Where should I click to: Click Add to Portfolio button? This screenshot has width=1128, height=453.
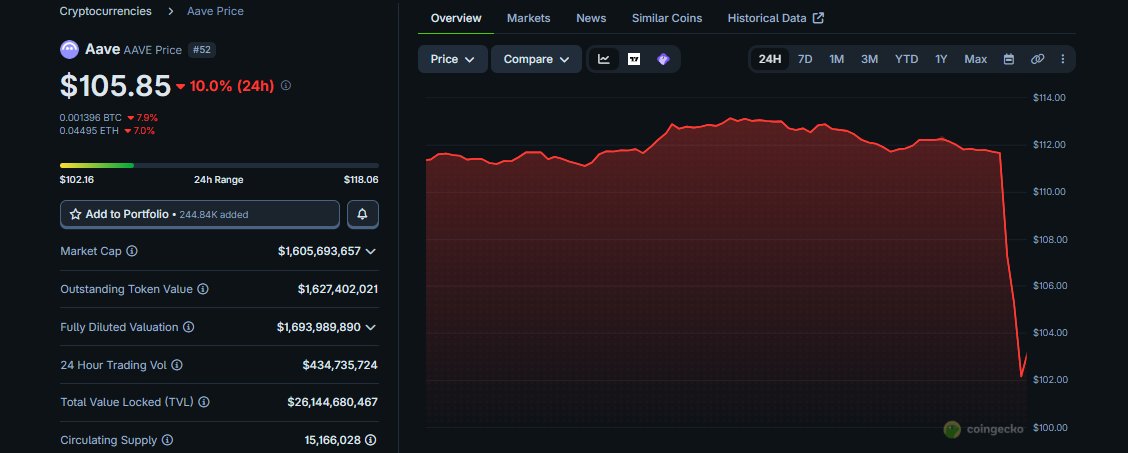(x=200, y=214)
